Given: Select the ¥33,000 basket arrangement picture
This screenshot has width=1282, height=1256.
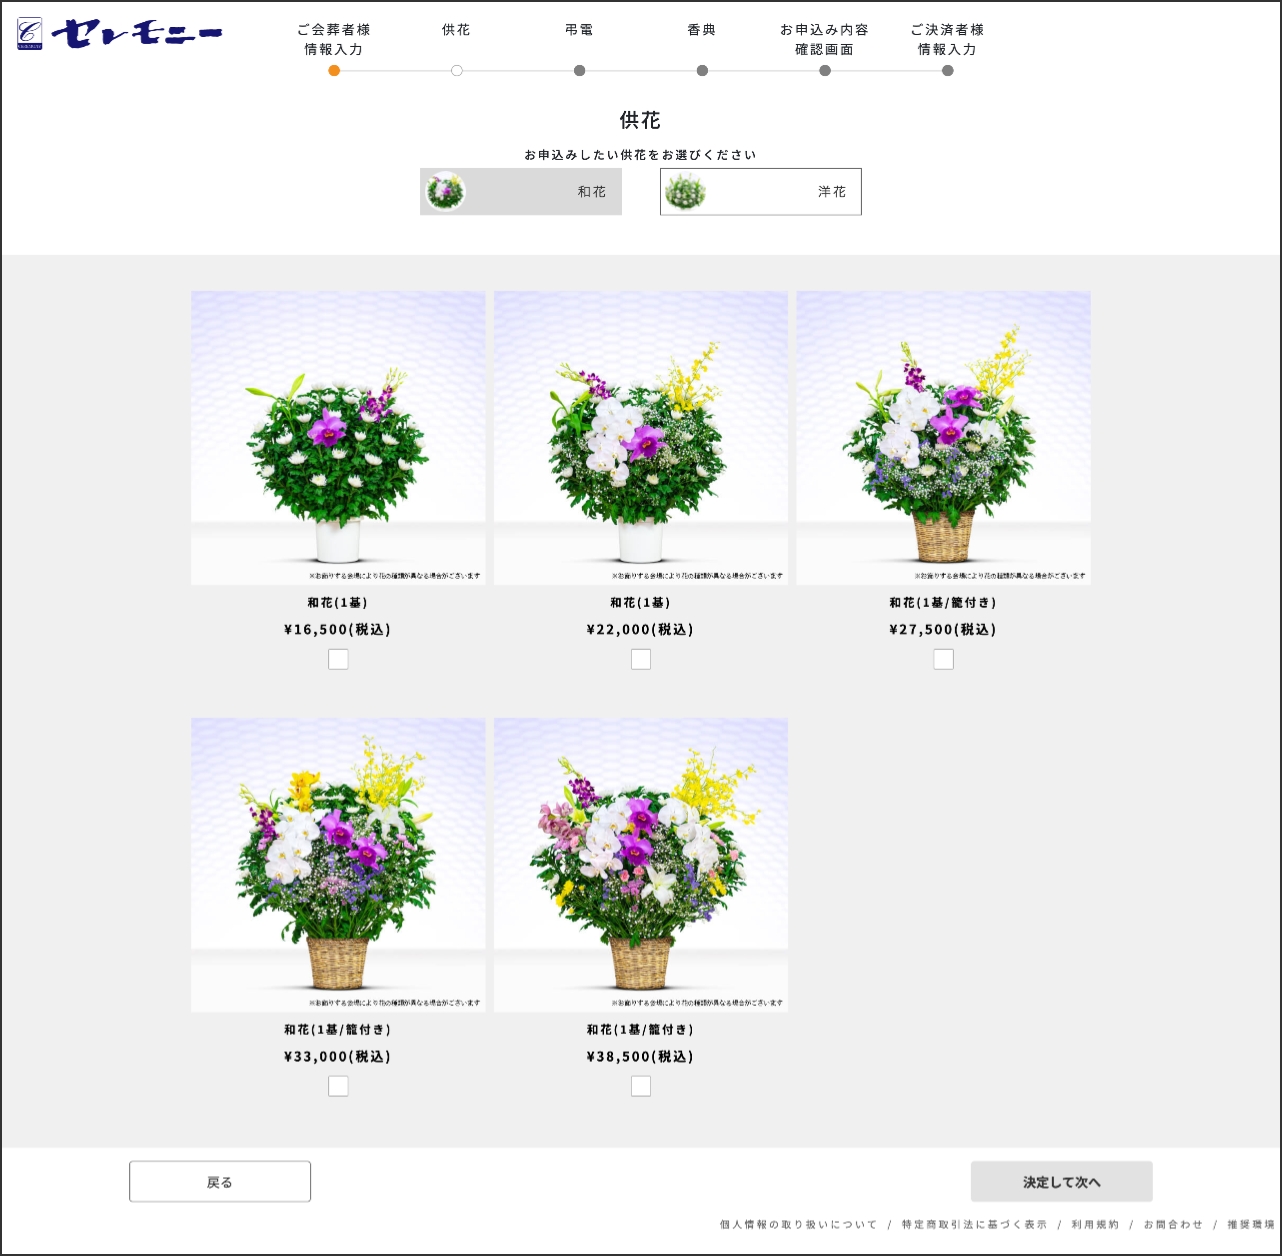Looking at the screenshot, I should pyautogui.click(x=338, y=864).
